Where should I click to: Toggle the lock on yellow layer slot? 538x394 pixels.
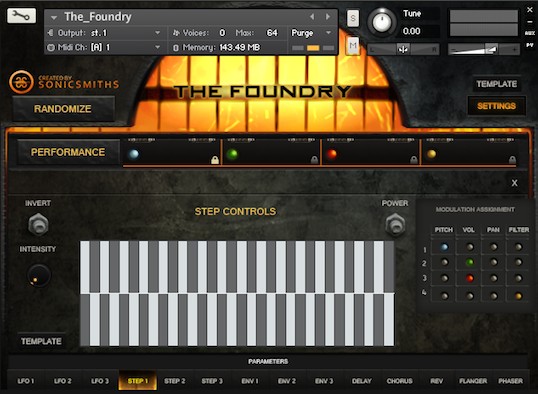click(512, 160)
